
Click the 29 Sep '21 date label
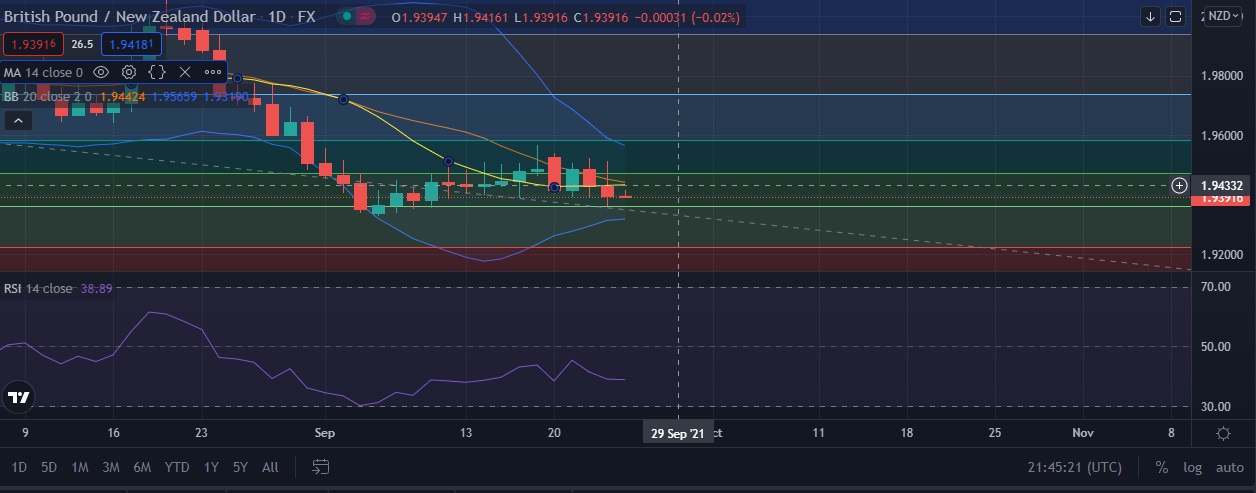(x=677, y=433)
